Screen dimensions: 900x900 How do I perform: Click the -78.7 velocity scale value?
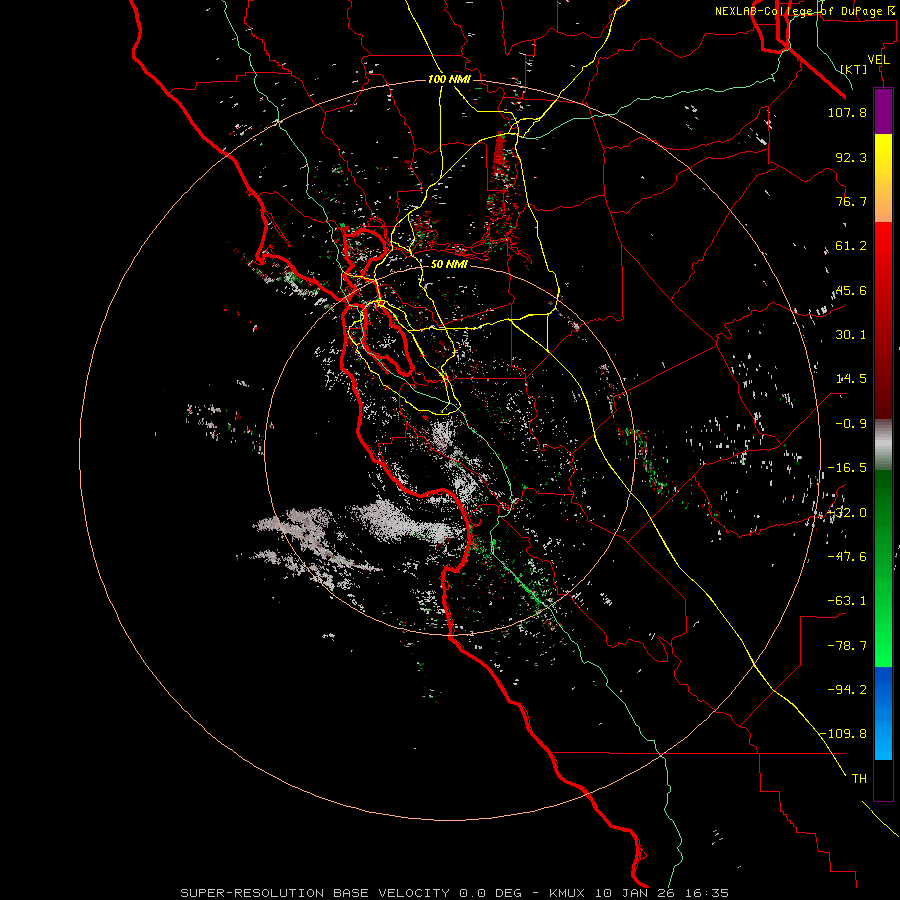[x=847, y=646]
